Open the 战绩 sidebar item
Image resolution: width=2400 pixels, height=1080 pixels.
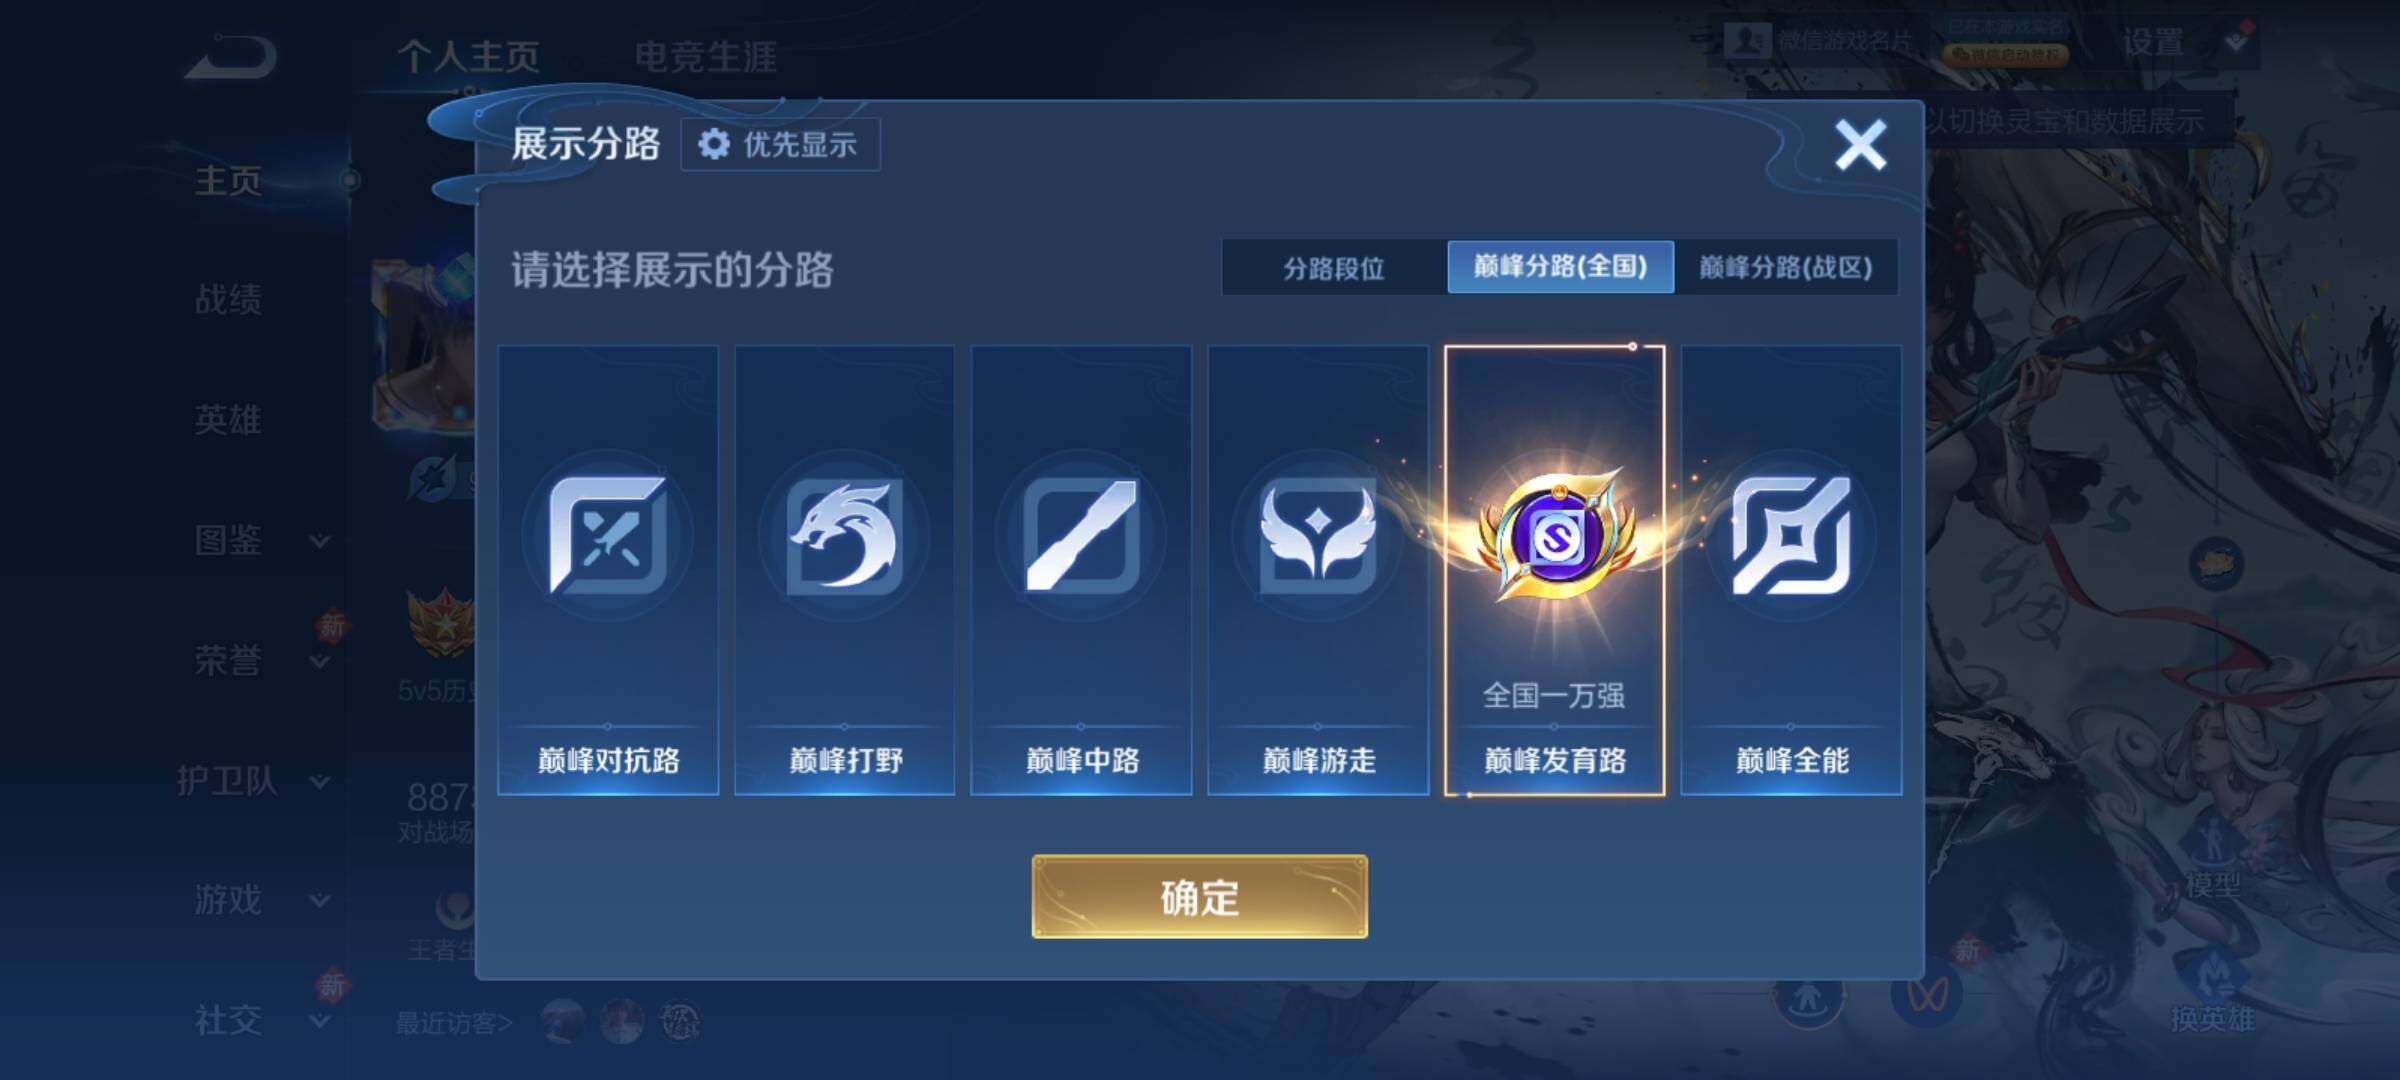(228, 299)
